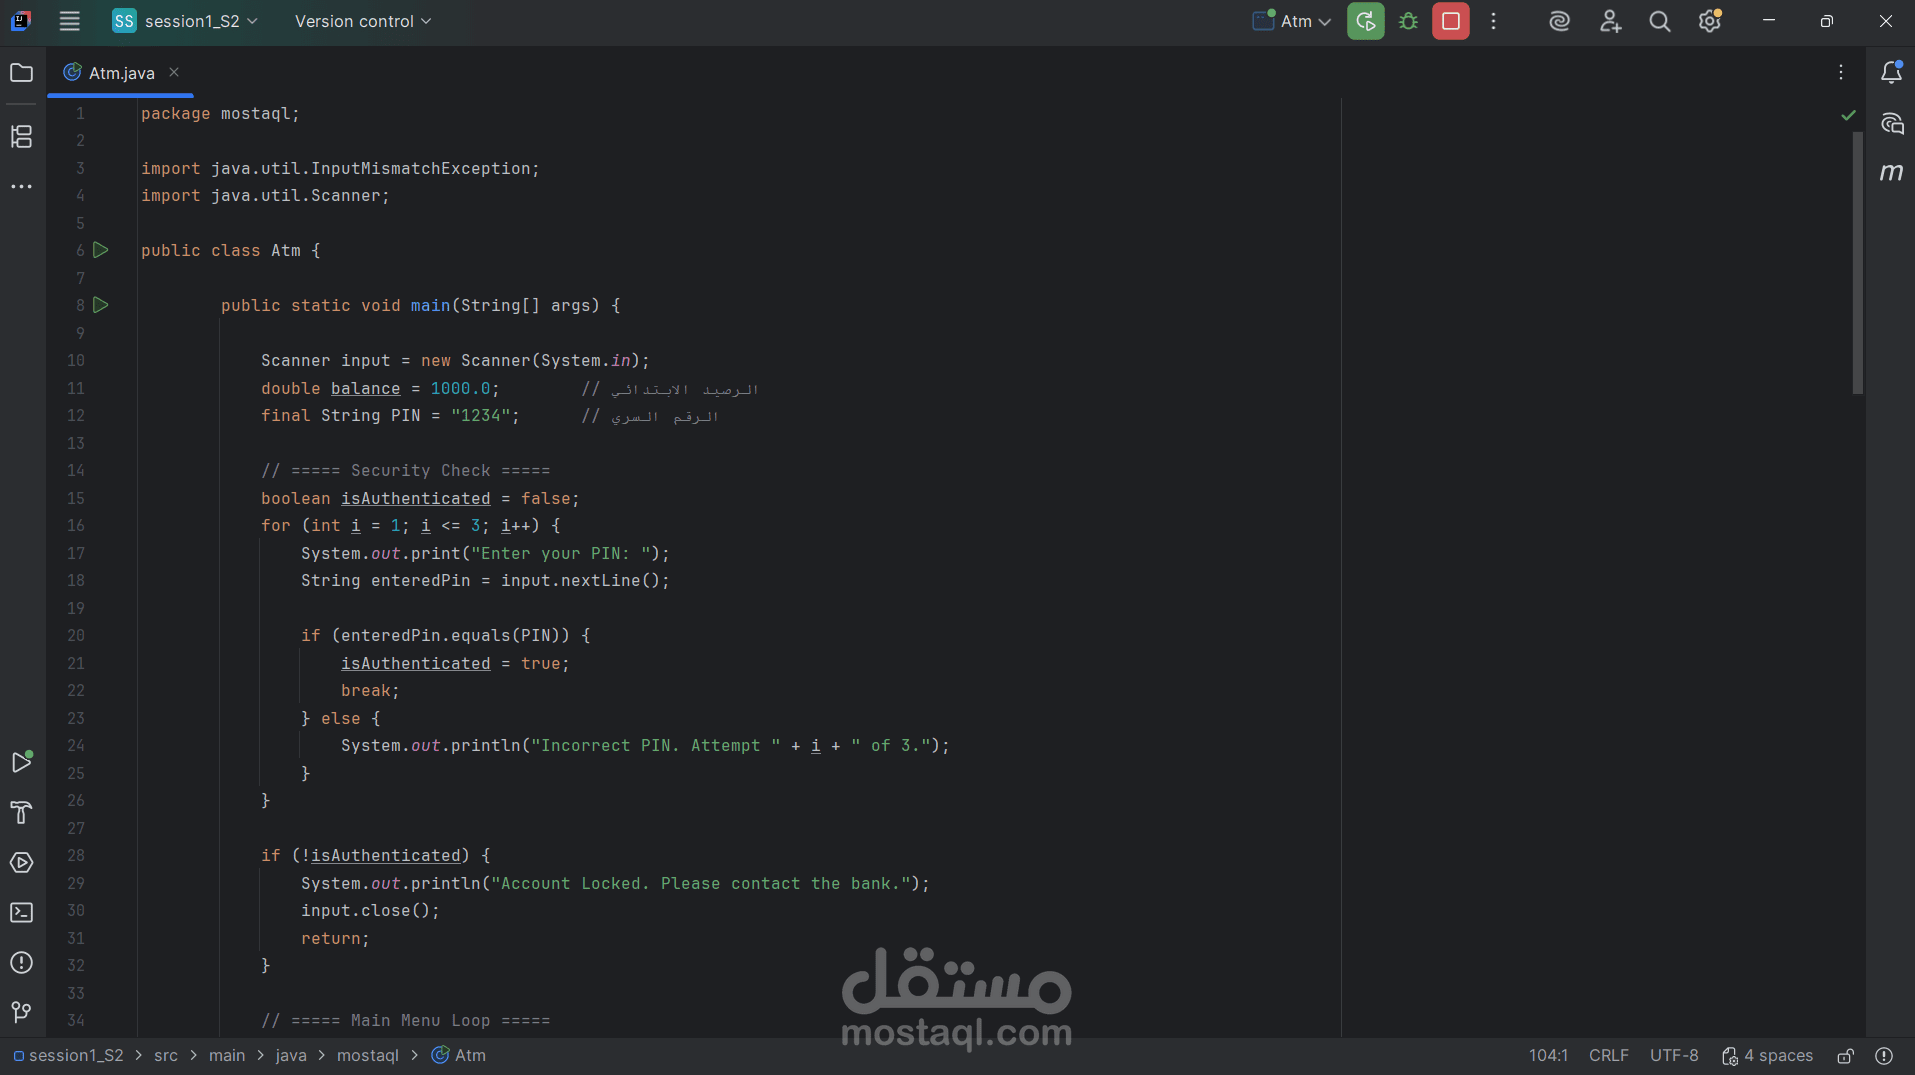This screenshot has height=1075, width=1915.
Task: Change indent setting 4 spaces
Action: tap(1768, 1056)
